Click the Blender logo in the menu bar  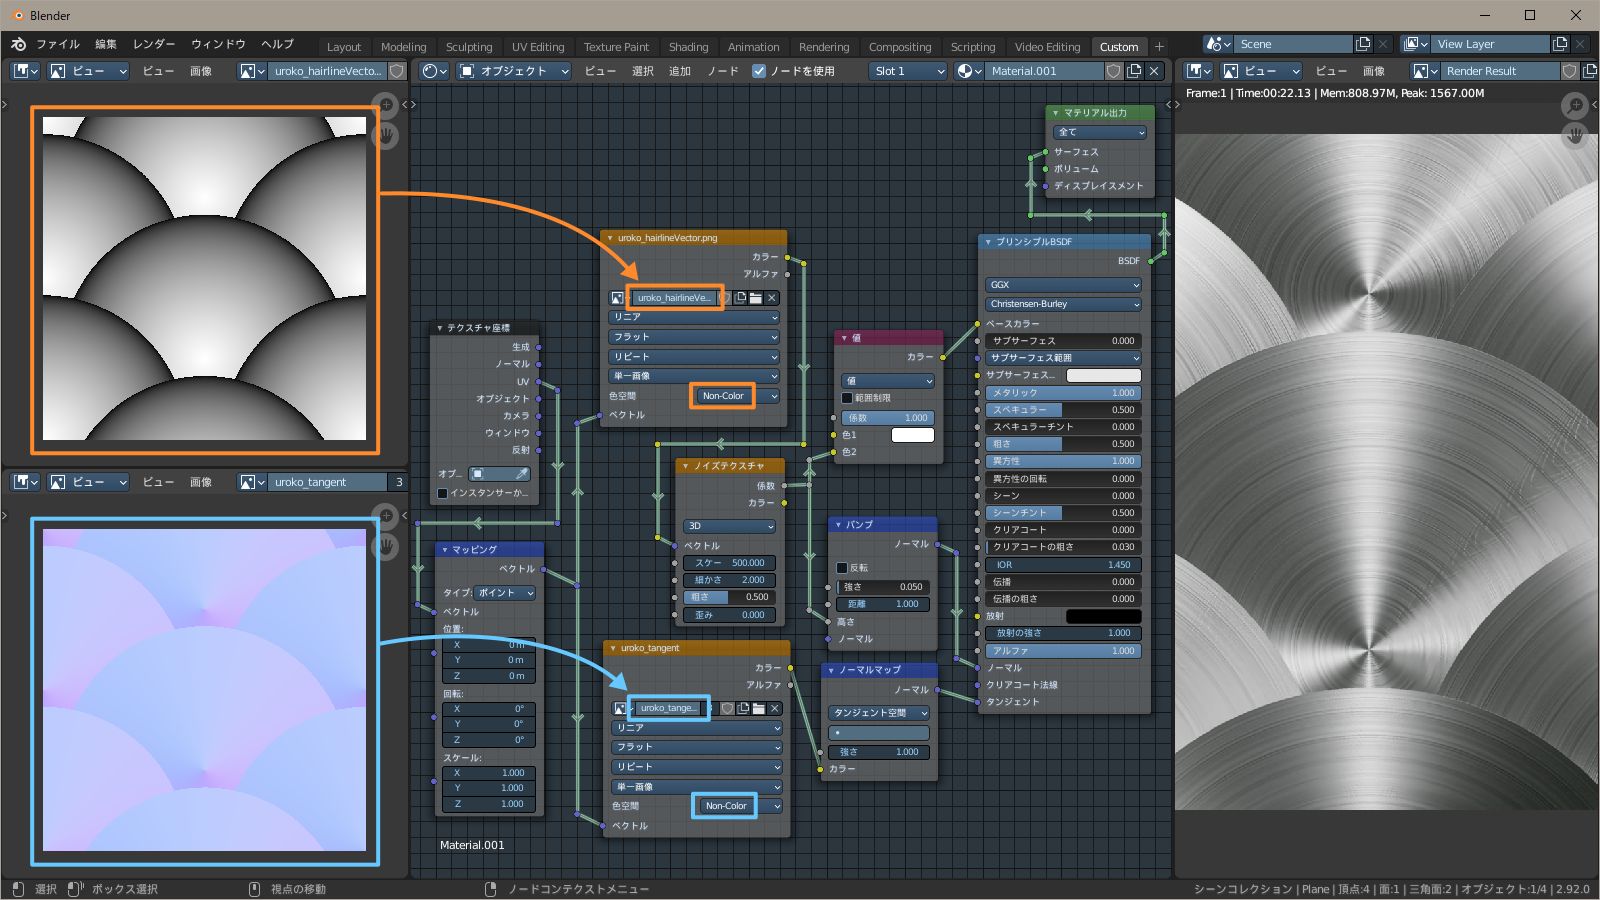18,44
